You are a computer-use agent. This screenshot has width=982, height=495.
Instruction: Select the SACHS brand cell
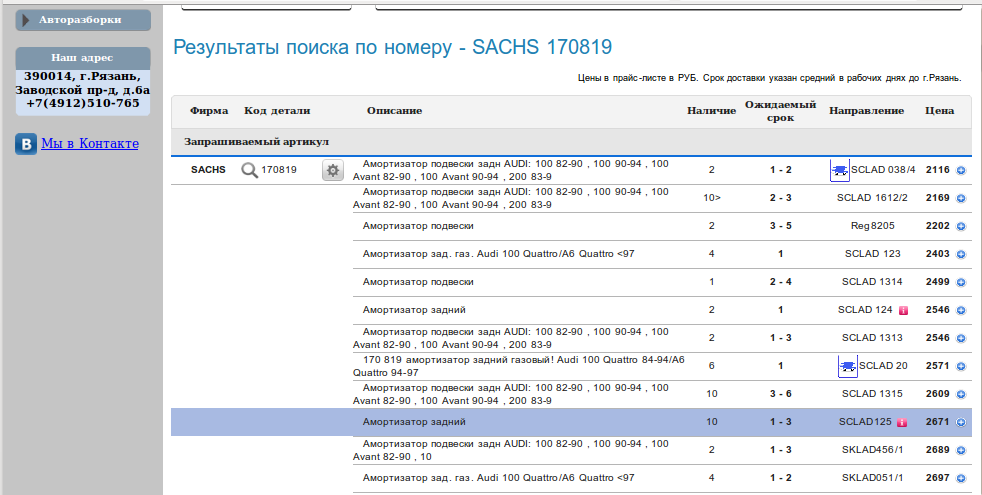pos(208,170)
